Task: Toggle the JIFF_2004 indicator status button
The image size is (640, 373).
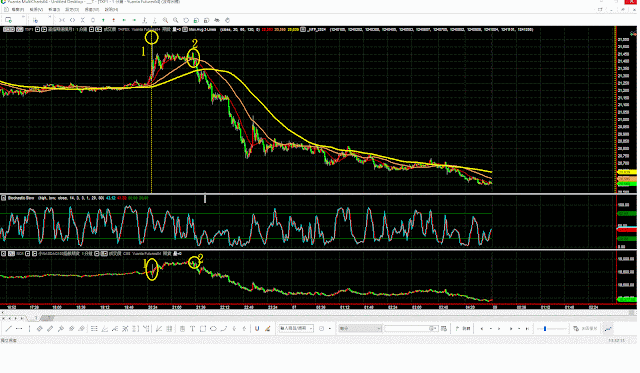Action: coord(304,29)
